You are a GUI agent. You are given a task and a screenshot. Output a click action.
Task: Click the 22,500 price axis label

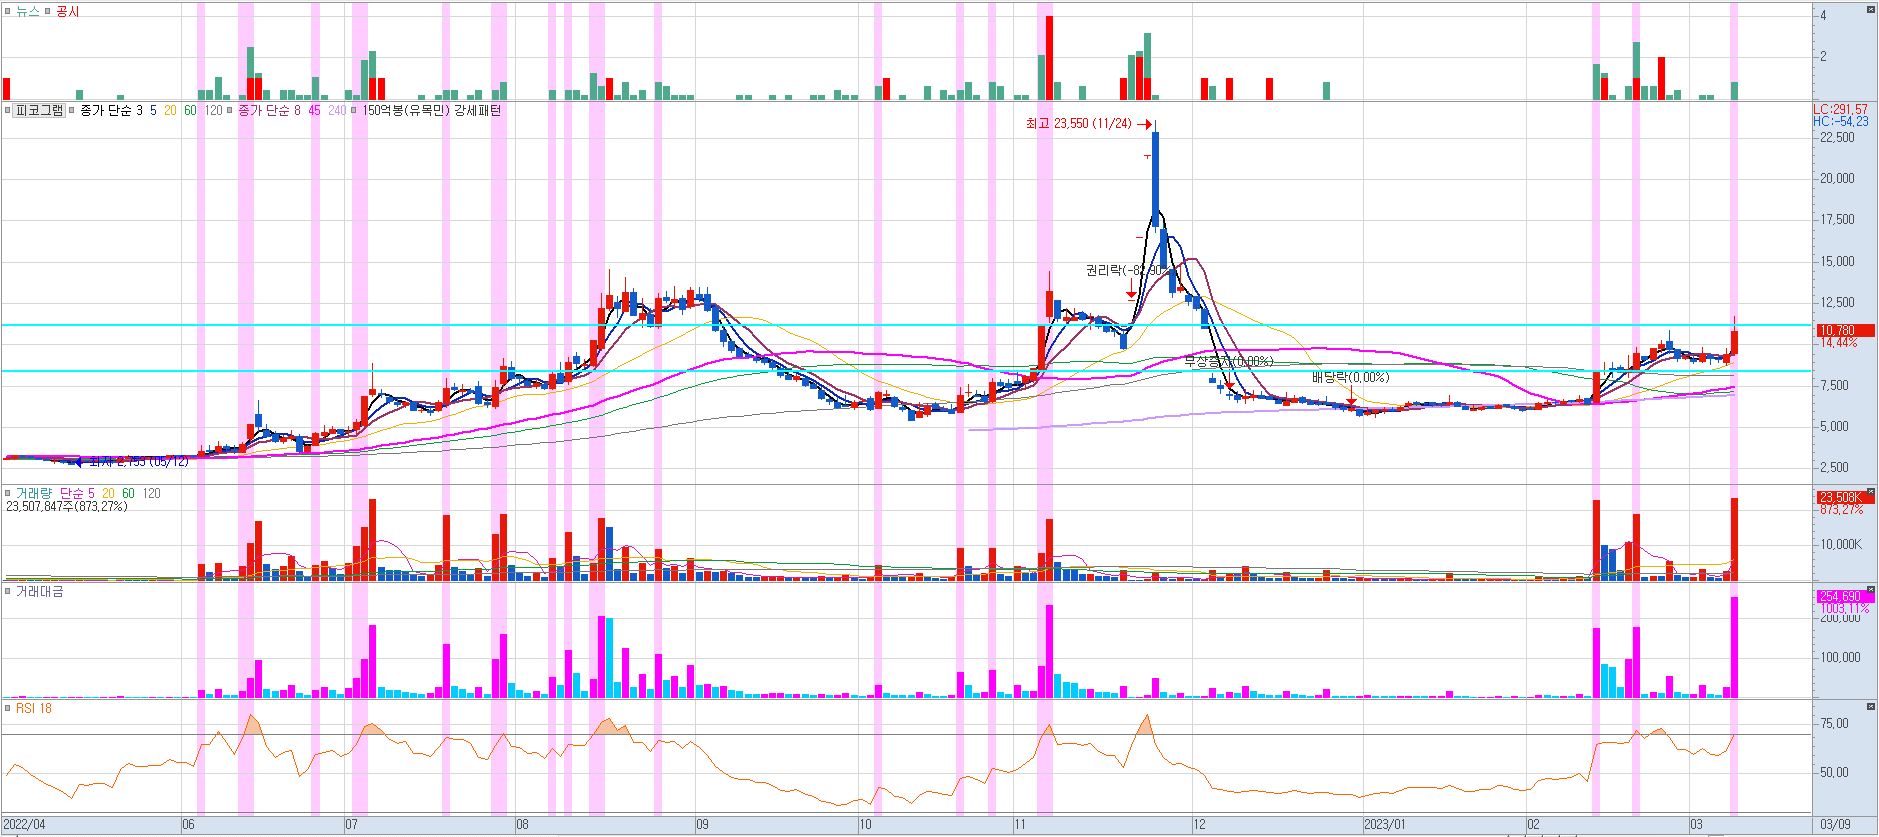(1837, 137)
